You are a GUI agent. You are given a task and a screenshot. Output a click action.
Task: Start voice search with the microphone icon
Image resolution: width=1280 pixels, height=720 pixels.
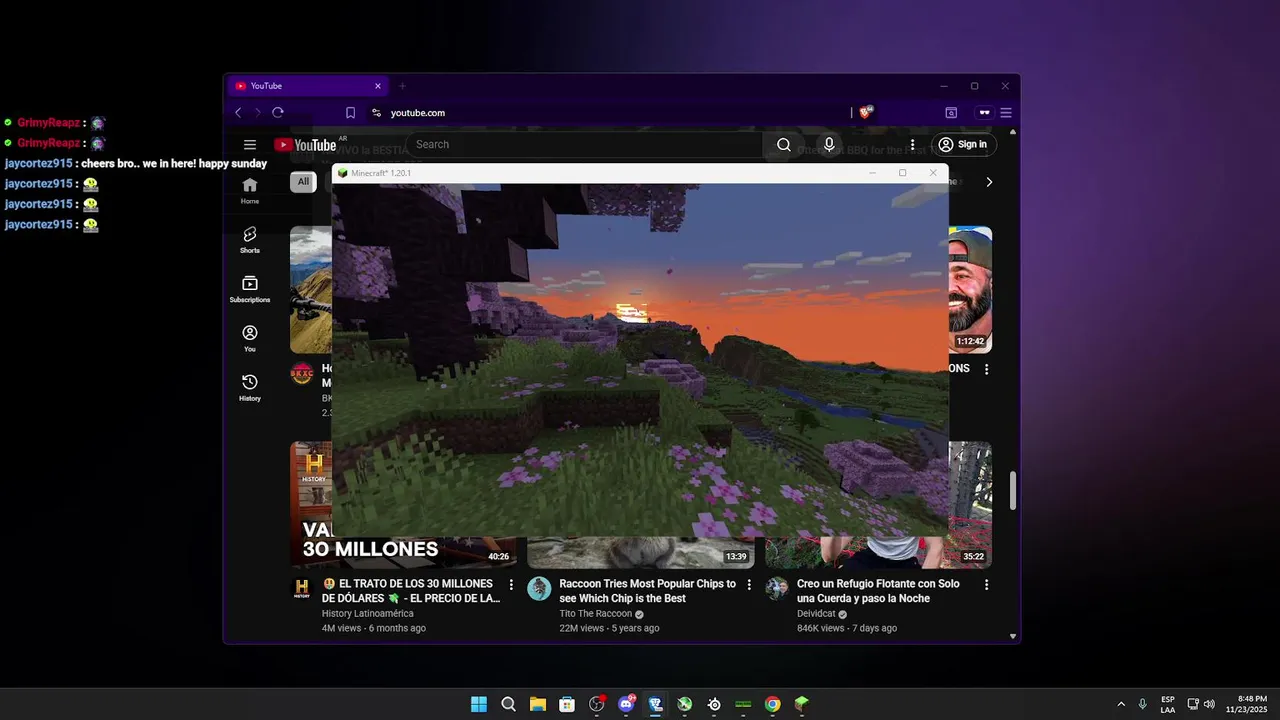(x=829, y=145)
